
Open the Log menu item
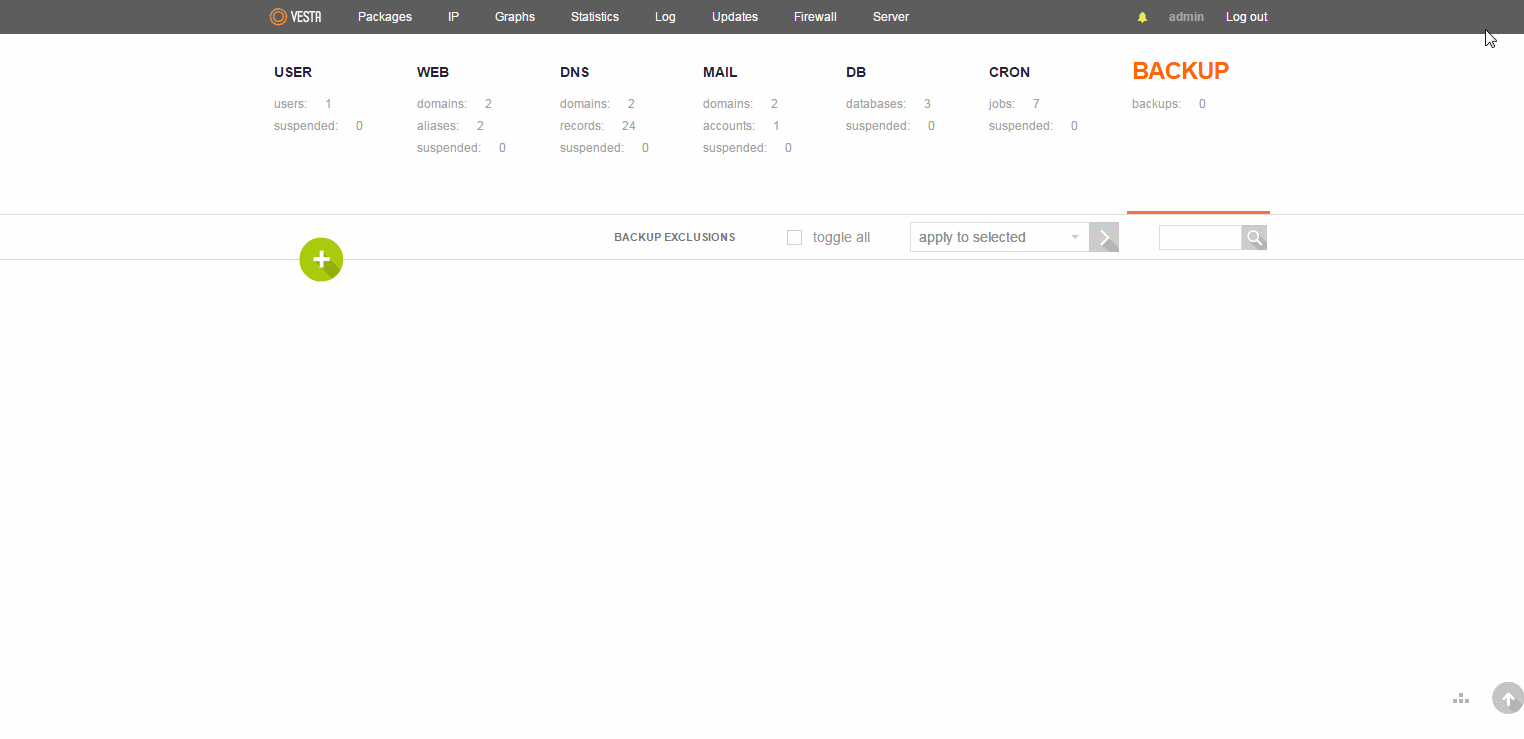pos(665,17)
